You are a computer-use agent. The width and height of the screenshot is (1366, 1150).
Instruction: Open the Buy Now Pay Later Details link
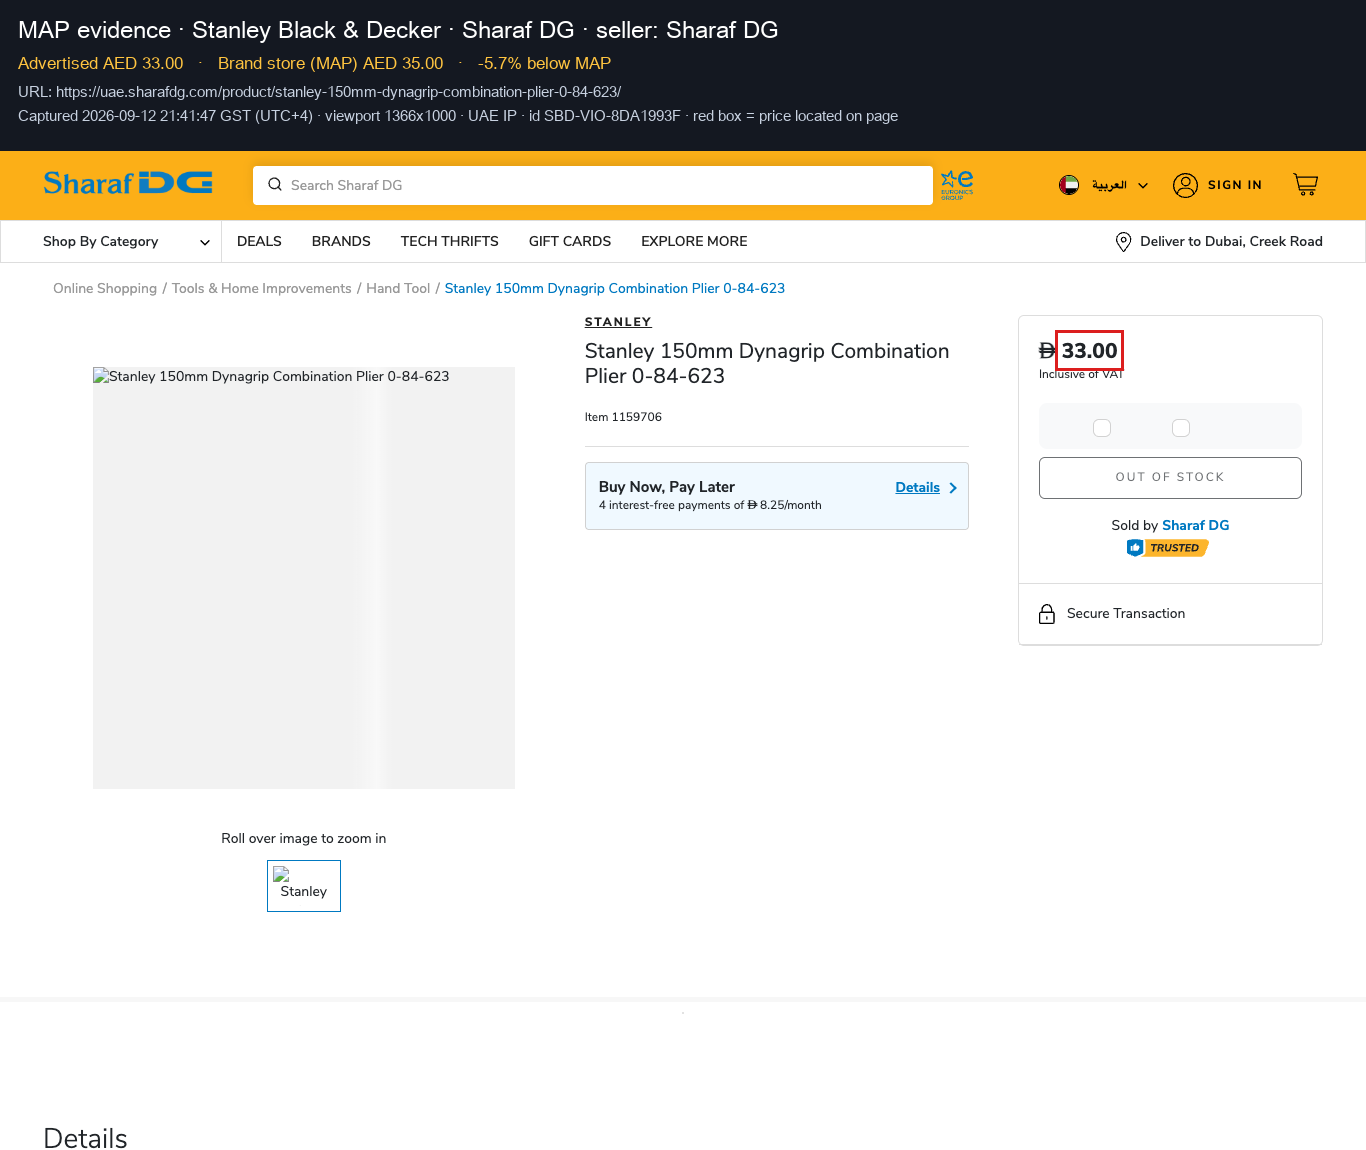pos(917,488)
